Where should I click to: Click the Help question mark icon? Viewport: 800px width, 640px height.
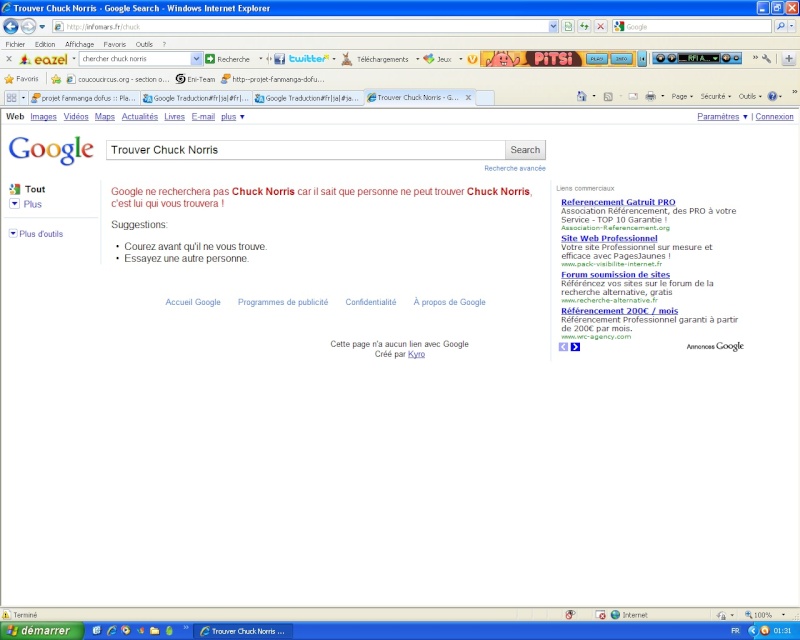(772, 96)
